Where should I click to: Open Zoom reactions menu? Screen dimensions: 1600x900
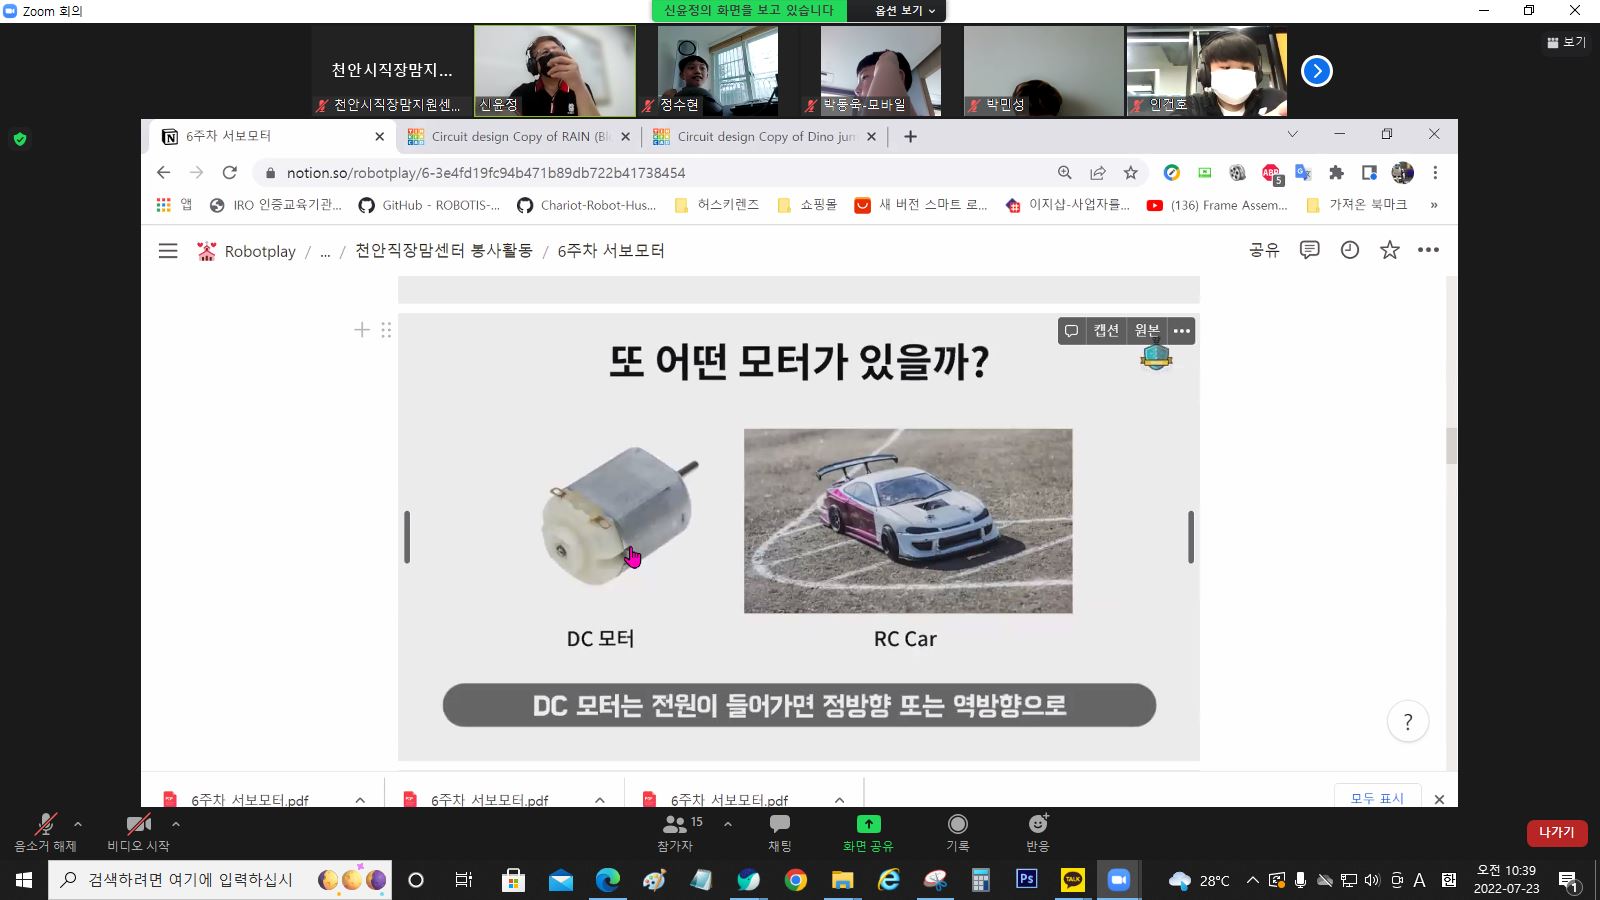1037,831
